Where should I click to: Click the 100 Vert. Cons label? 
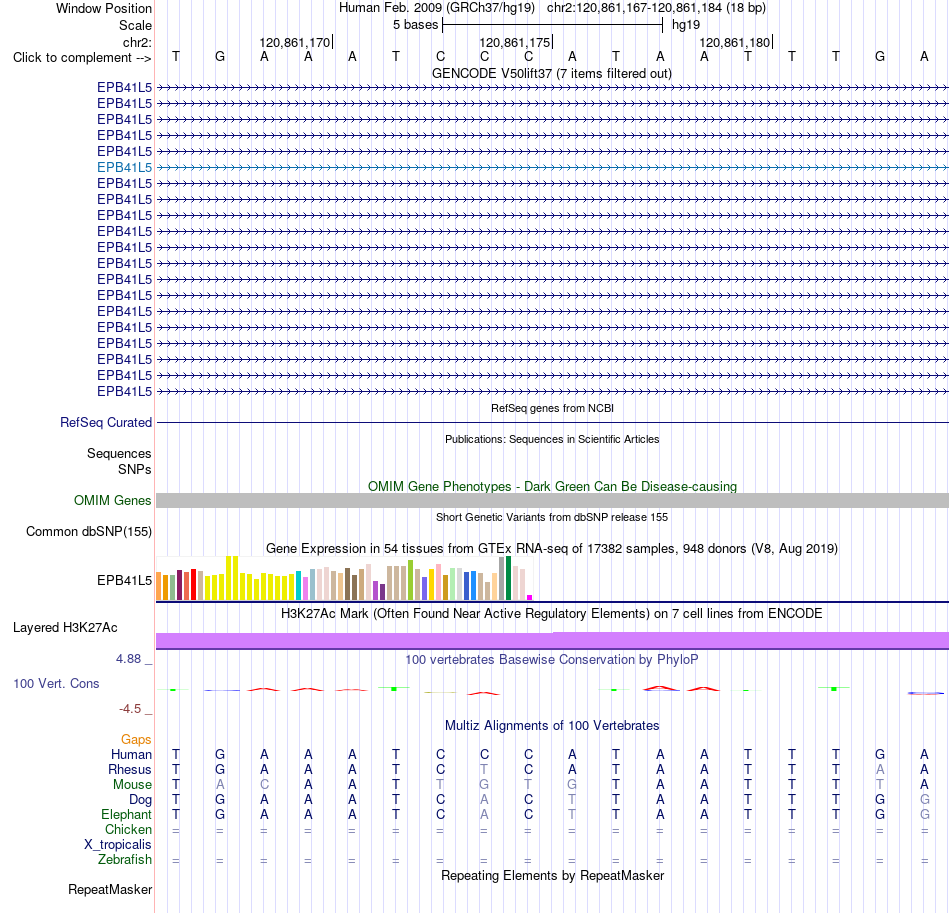pos(56,683)
